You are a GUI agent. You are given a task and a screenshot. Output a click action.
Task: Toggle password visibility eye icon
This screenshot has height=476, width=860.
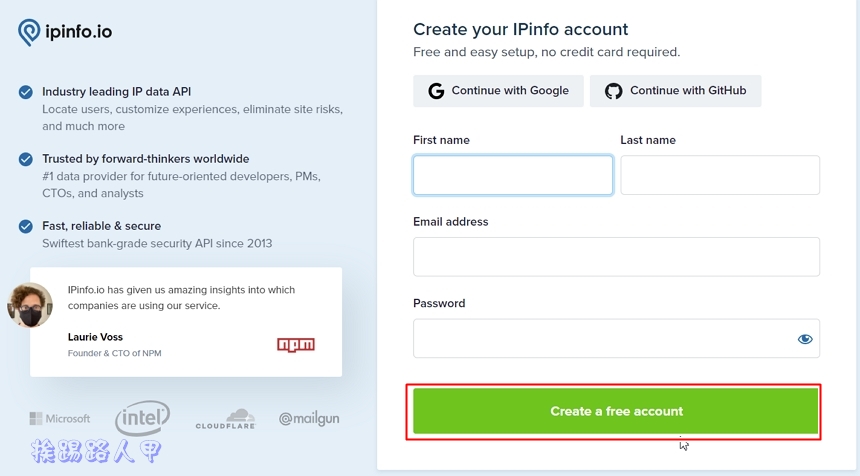805,339
